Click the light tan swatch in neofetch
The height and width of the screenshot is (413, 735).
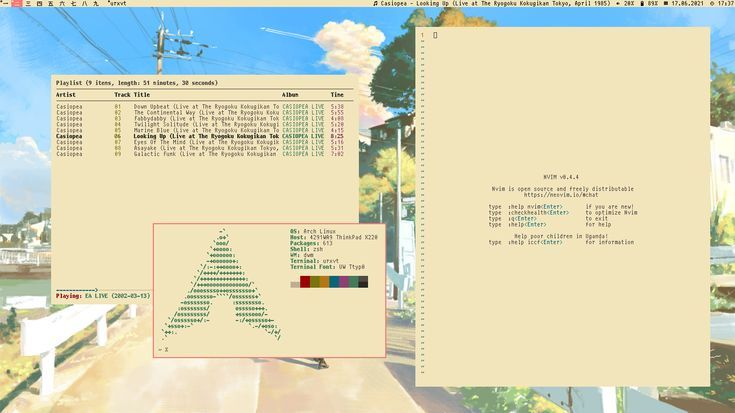(x=295, y=285)
